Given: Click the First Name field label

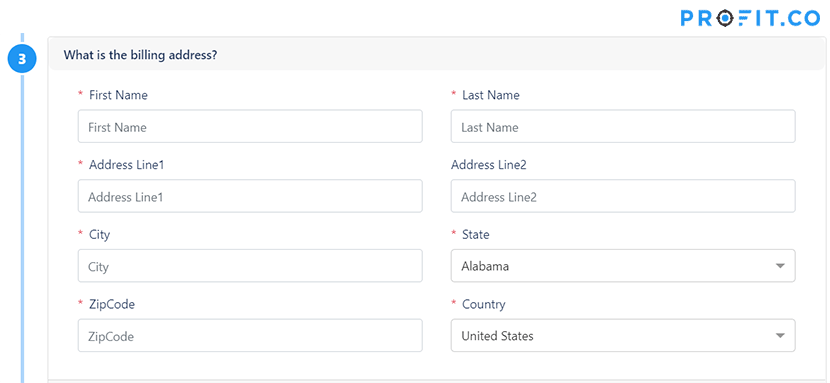Looking at the screenshot, I should click(x=118, y=95).
